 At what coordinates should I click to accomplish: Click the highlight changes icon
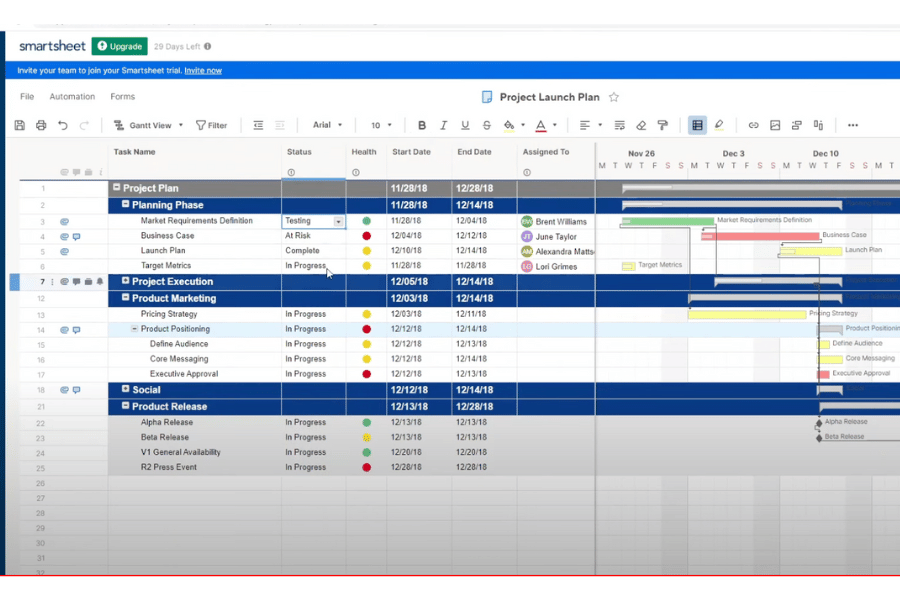tap(719, 125)
